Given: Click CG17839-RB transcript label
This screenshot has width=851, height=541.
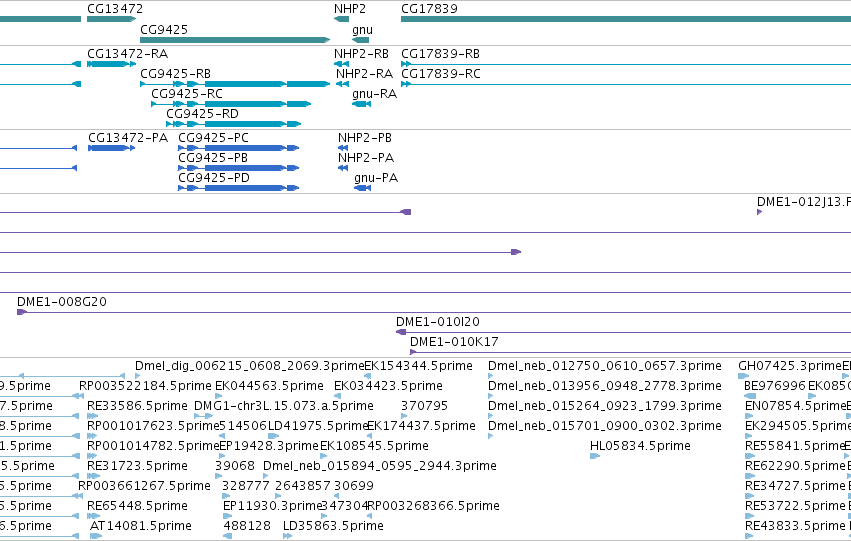Looking at the screenshot, I should [440, 54].
